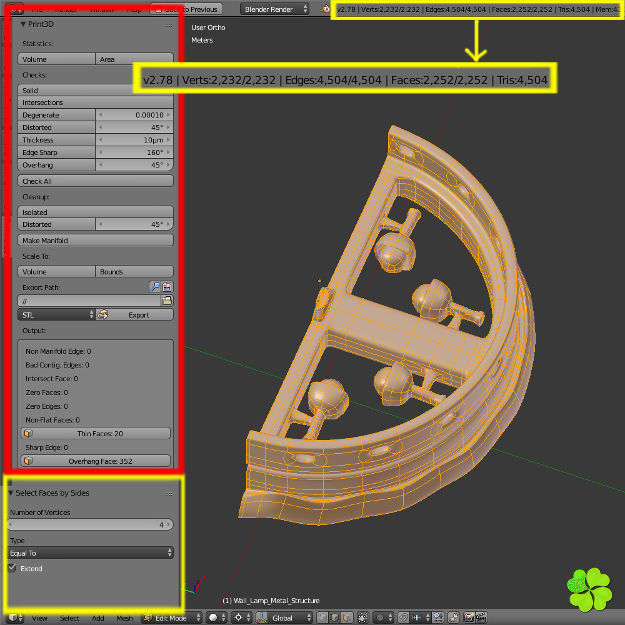This screenshot has height=625, width=625.
Task: Decrease the Thickness value with left arrow
Action: pos(100,140)
